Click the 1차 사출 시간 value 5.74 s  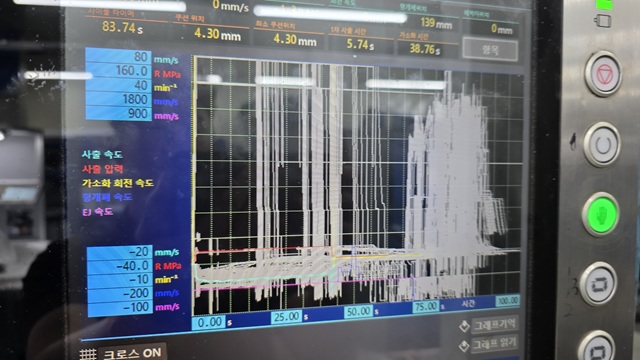[360, 44]
